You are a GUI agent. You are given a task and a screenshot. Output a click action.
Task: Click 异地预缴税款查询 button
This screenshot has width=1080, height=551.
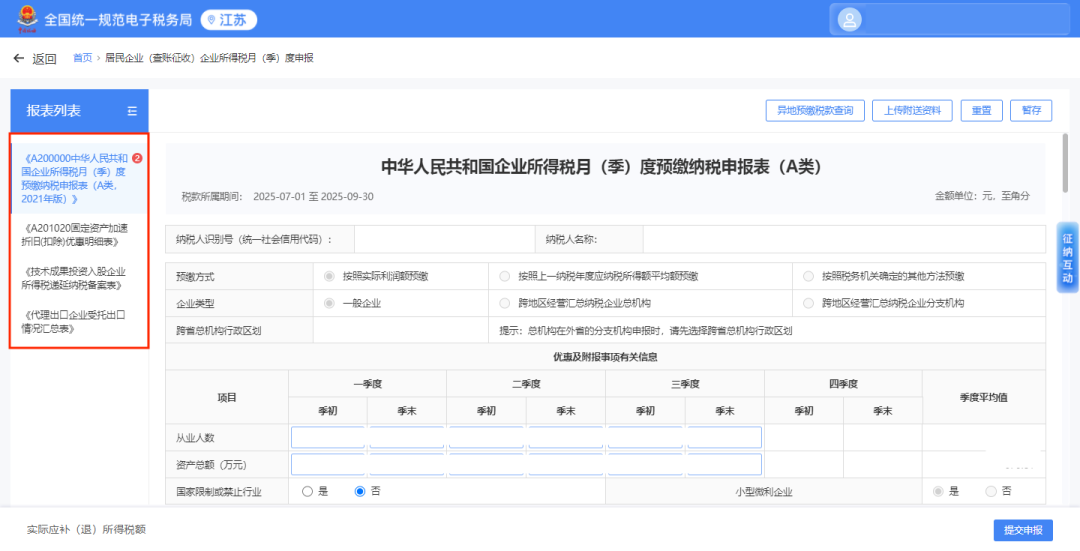tap(814, 111)
